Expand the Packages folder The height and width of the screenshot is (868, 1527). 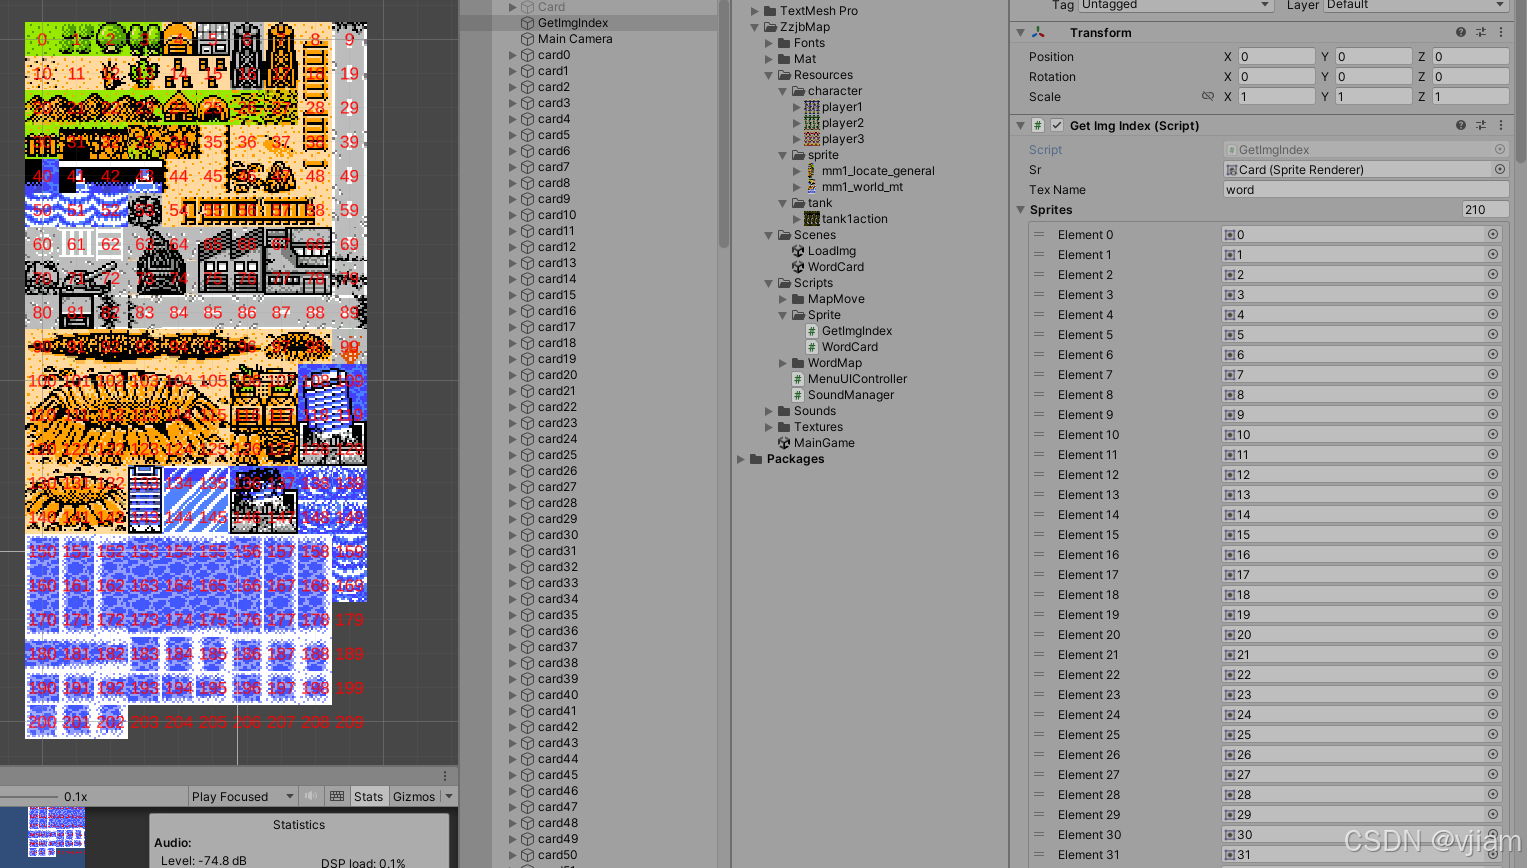pos(741,459)
